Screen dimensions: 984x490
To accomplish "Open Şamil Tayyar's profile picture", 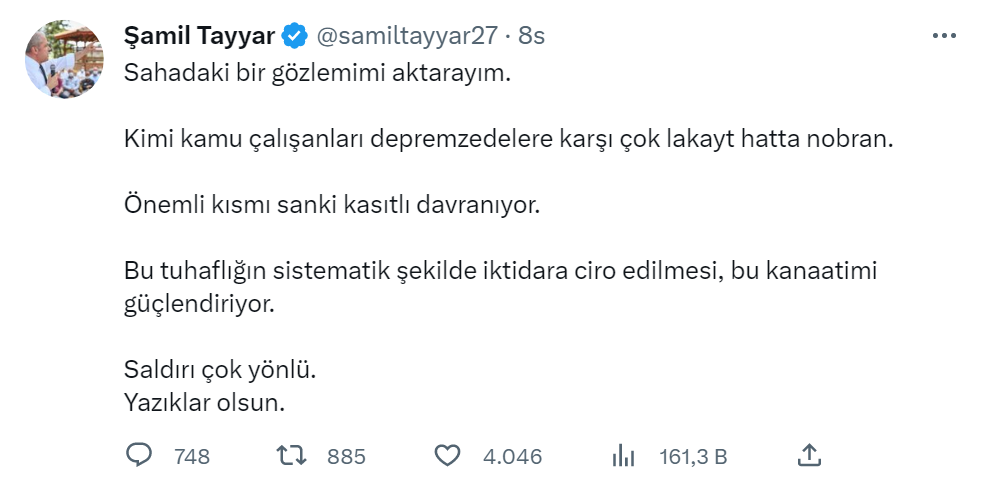I will click(63, 59).
